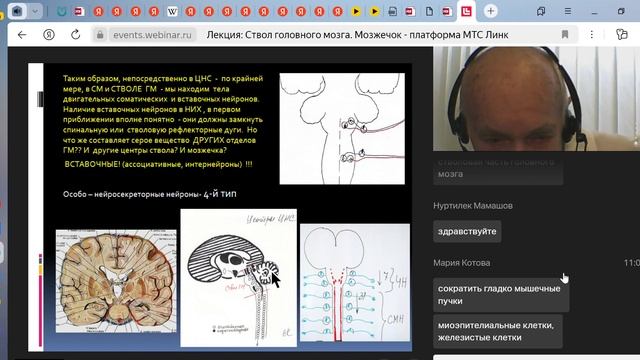Click slide text 'ВСТАВОЧНЫЕ! (ассоциативные, интернейроны)'
Image resolution: width=640 pixels, height=360 pixels.
pos(154,164)
